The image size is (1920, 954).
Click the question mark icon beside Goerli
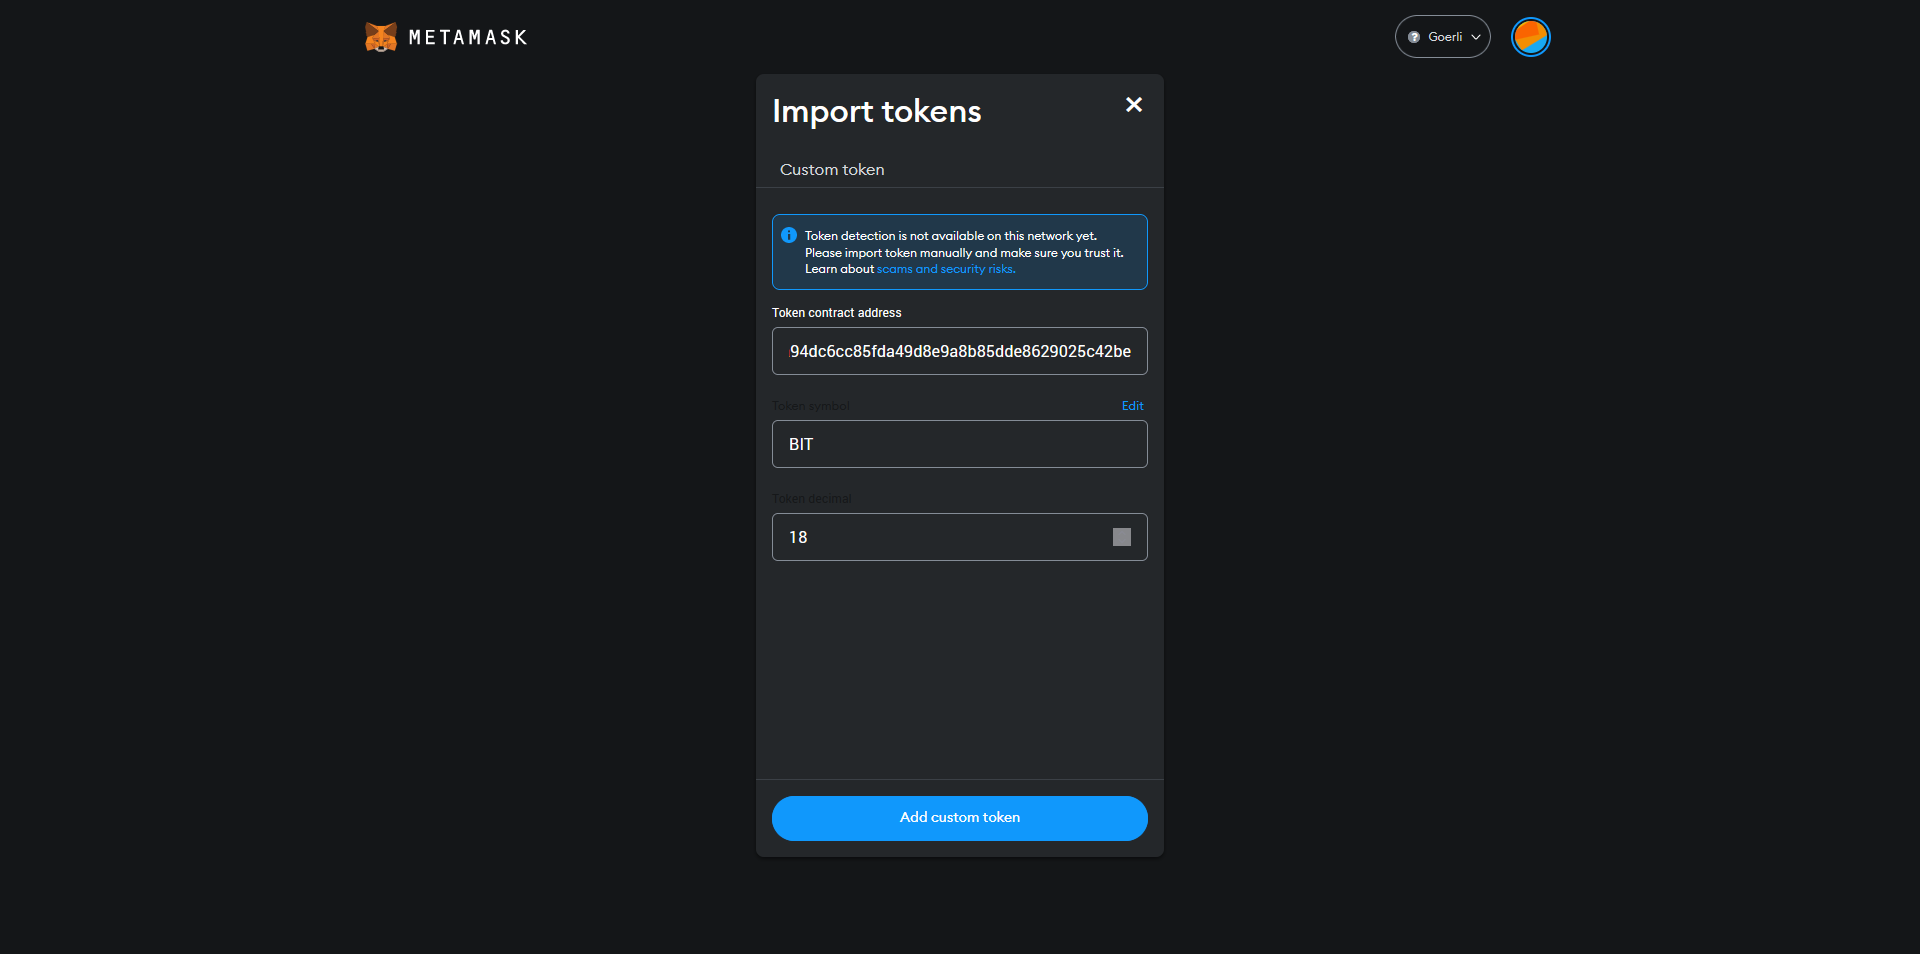[1414, 37]
